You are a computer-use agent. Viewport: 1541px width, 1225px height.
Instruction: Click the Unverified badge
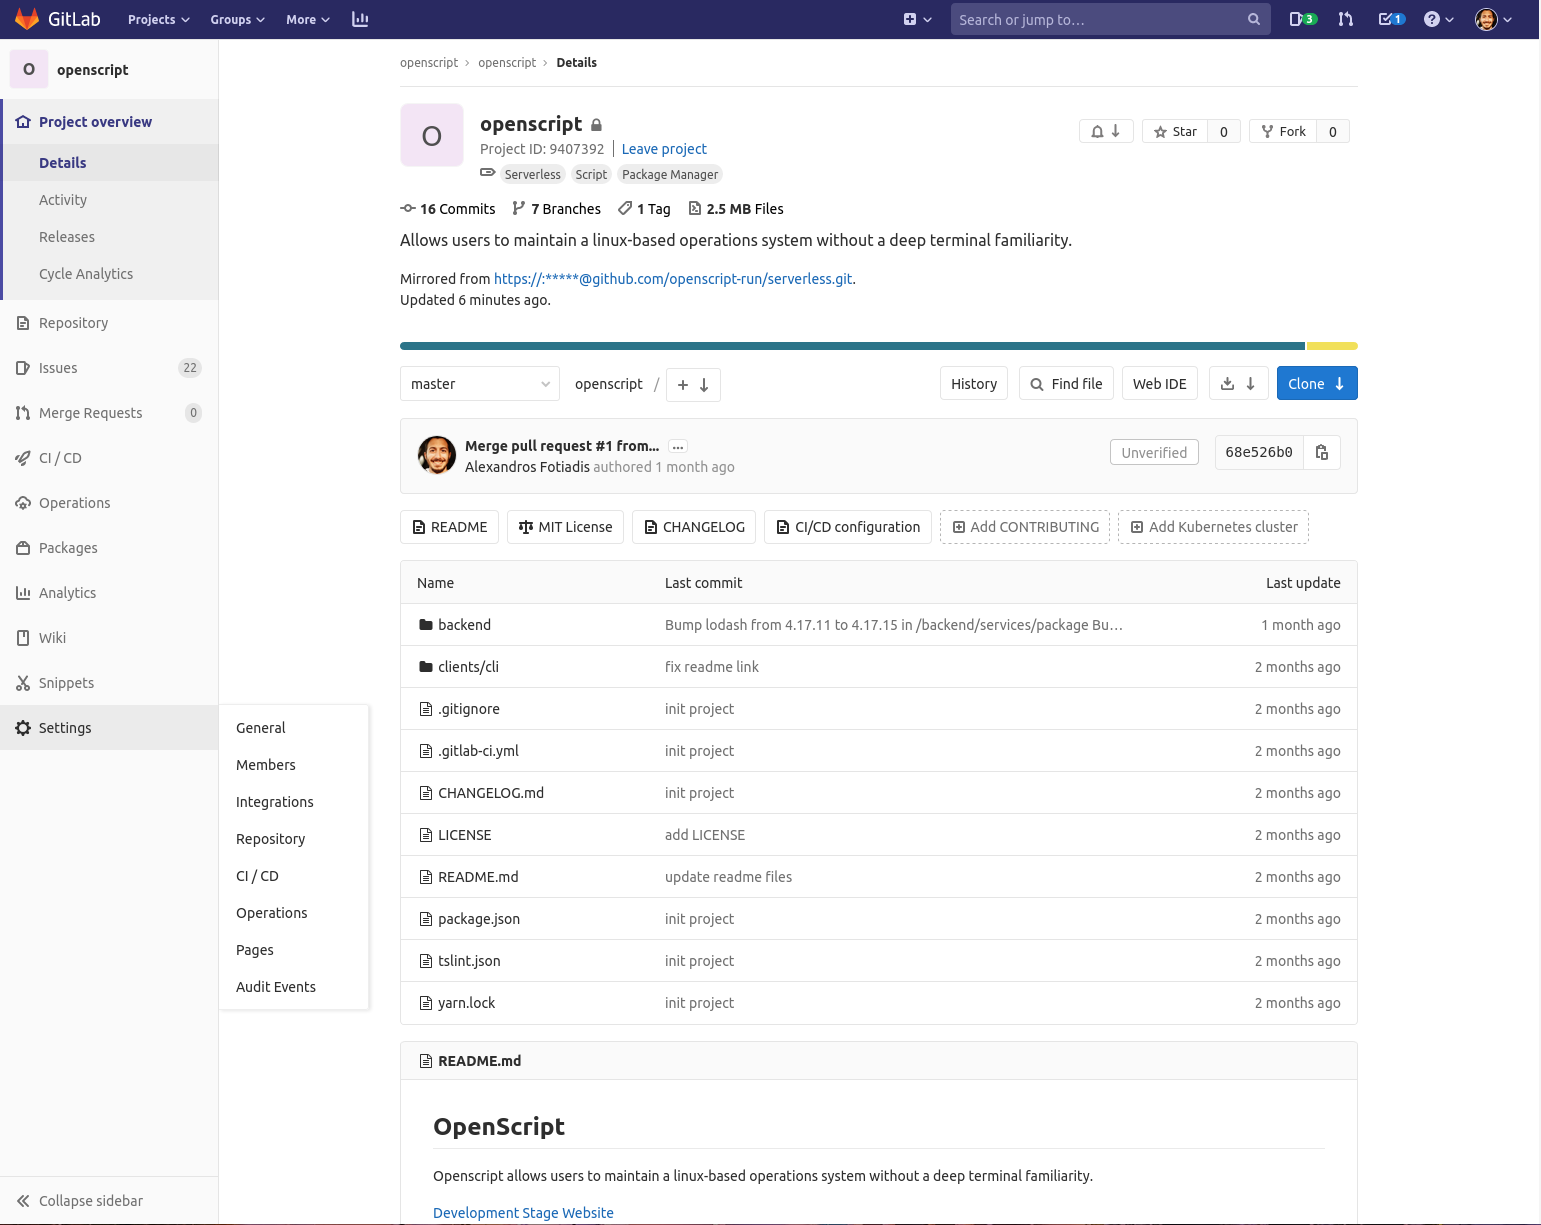[1154, 453]
